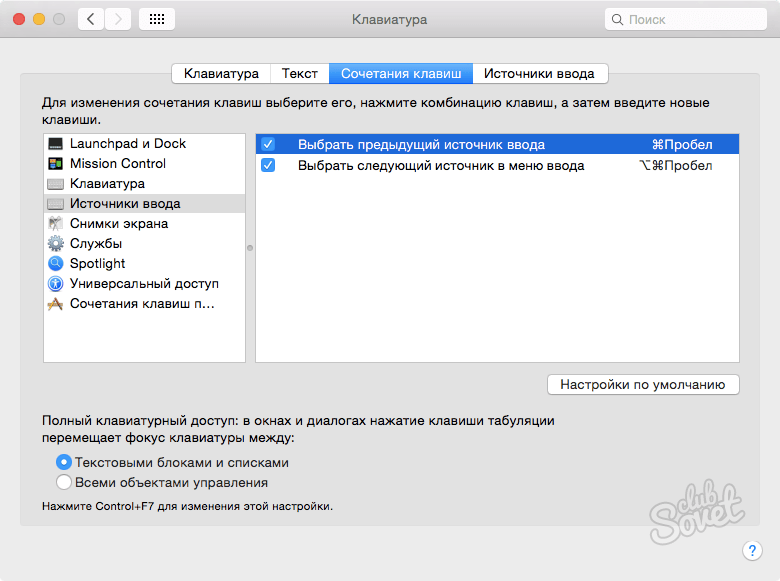The height and width of the screenshot is (581, 780).
Task: Click the Launchpad и Dock icon
Action: click(x=55, y=144)
